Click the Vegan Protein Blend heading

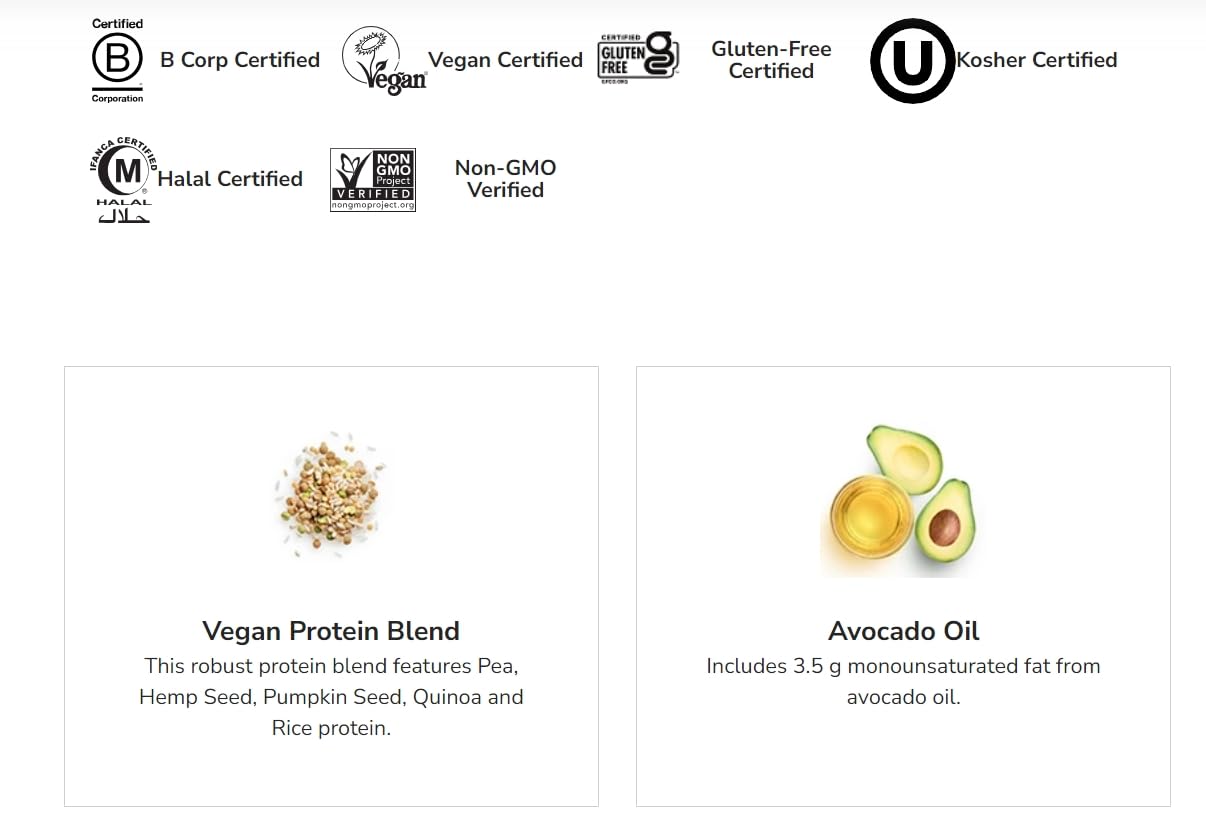[x=331, y=631]
